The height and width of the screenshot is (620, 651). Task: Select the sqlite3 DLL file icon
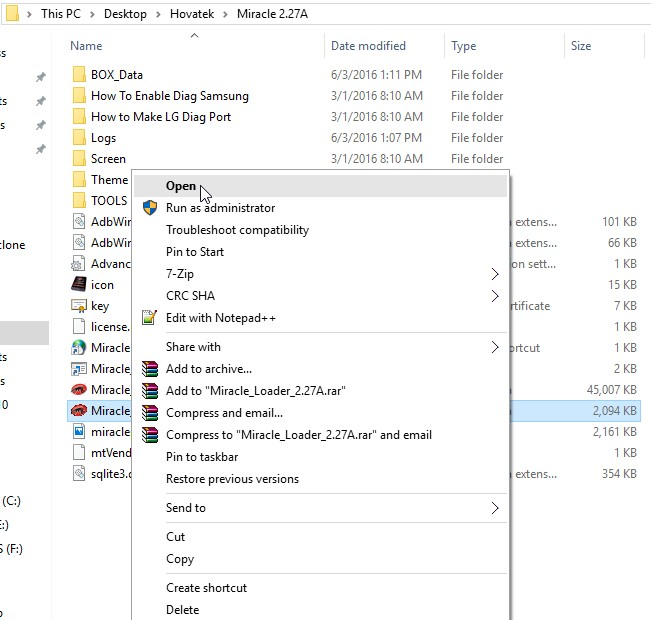click(79, 473)
